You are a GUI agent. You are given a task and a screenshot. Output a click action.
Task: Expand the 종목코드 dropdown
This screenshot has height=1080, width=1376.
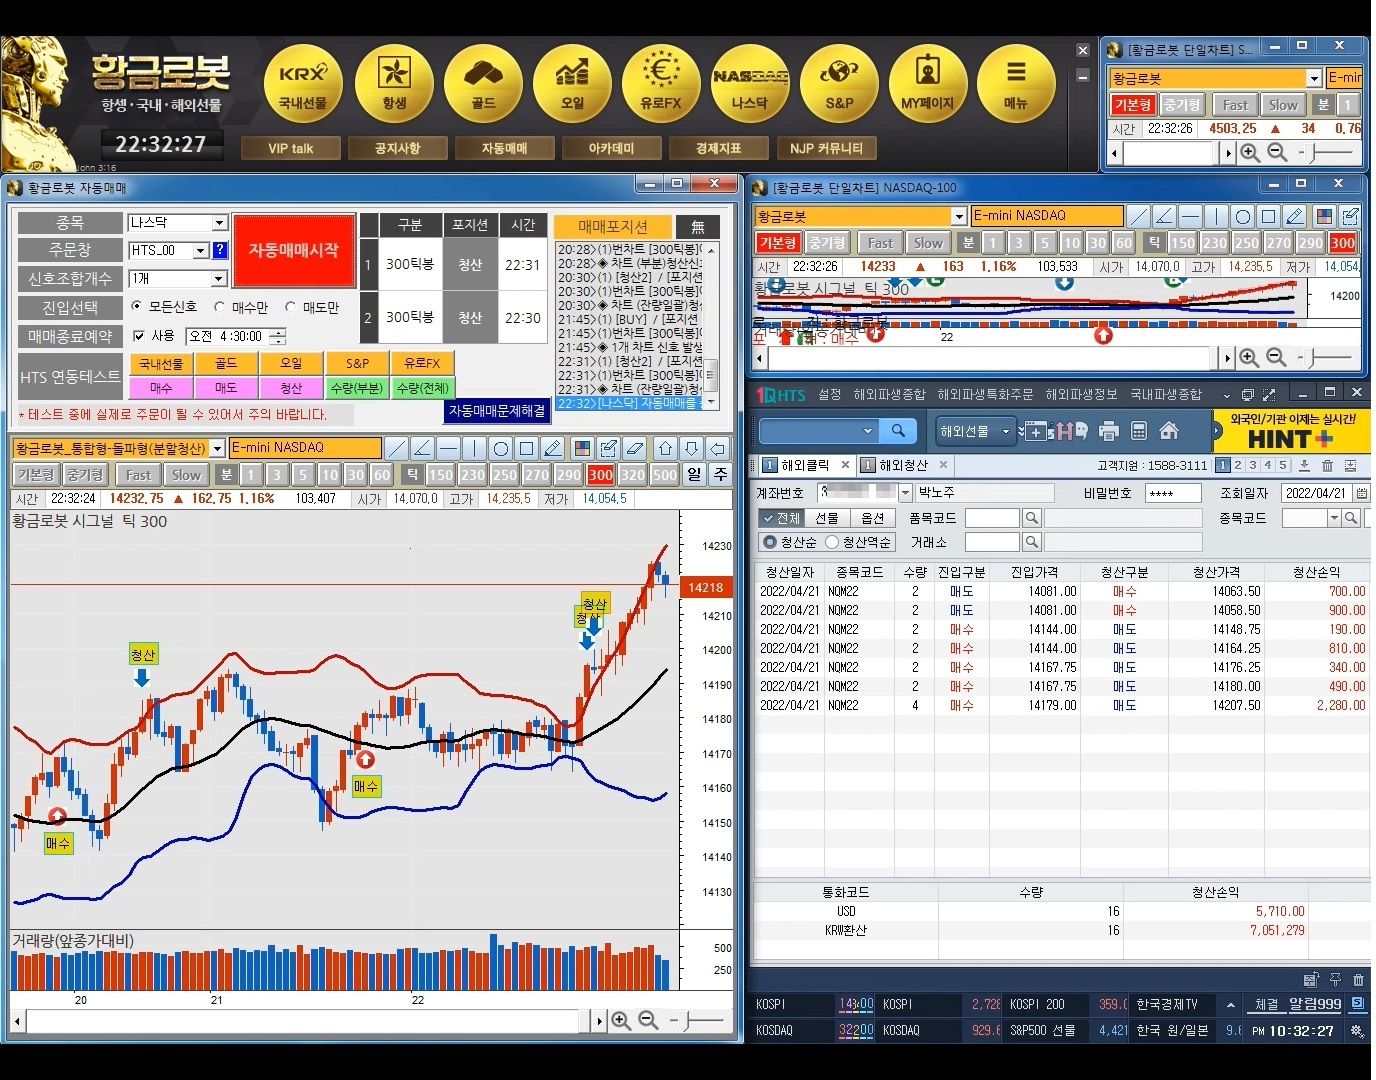point(1334,518)
